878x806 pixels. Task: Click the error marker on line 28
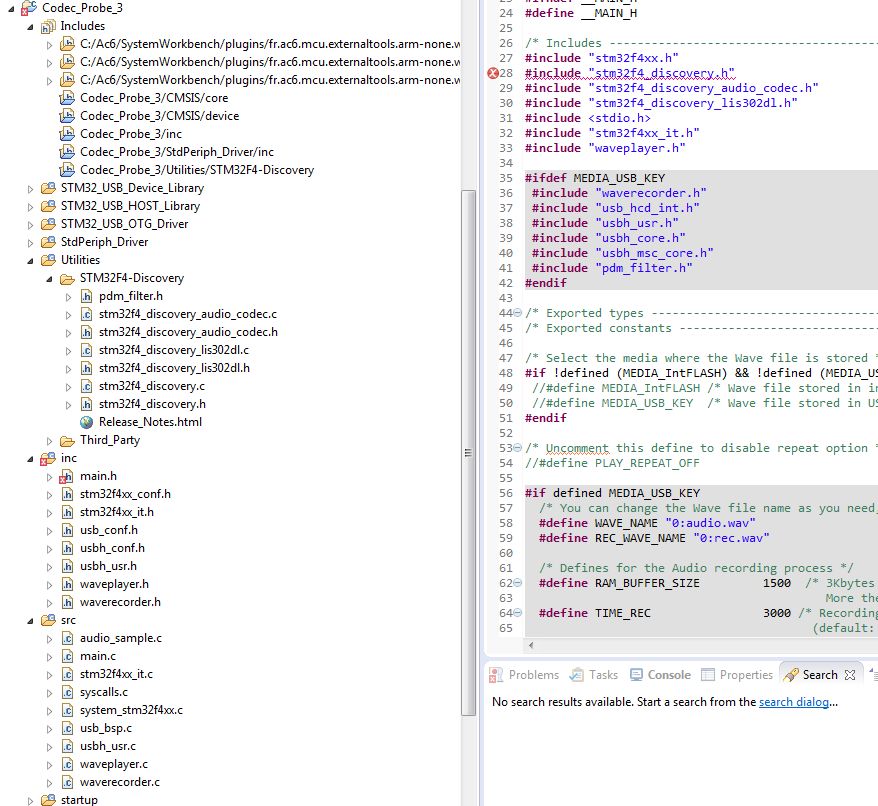(492, 73)
